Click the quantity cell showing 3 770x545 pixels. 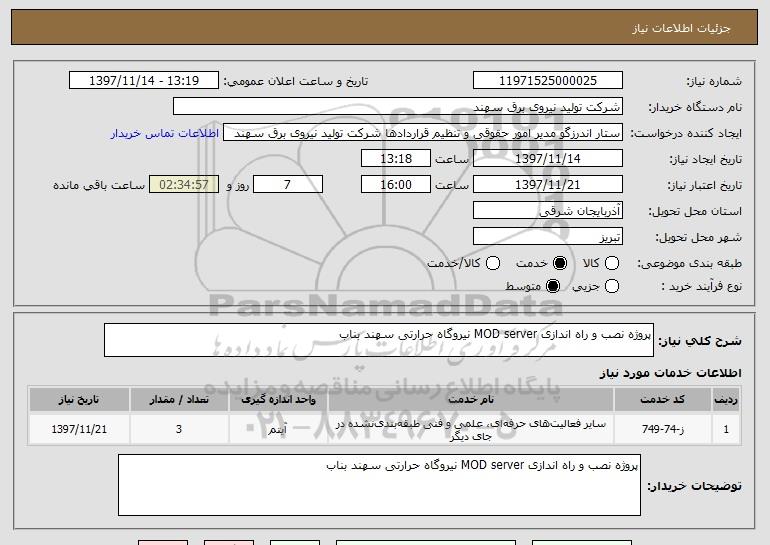(x=179, y=429)
